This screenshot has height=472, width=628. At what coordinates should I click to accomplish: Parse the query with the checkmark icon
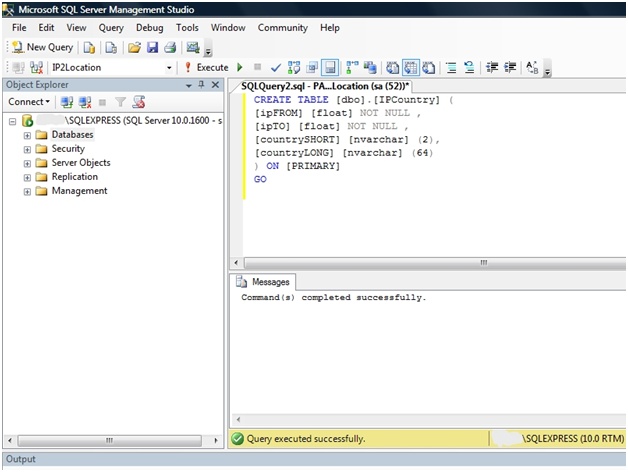click(276, 68)
